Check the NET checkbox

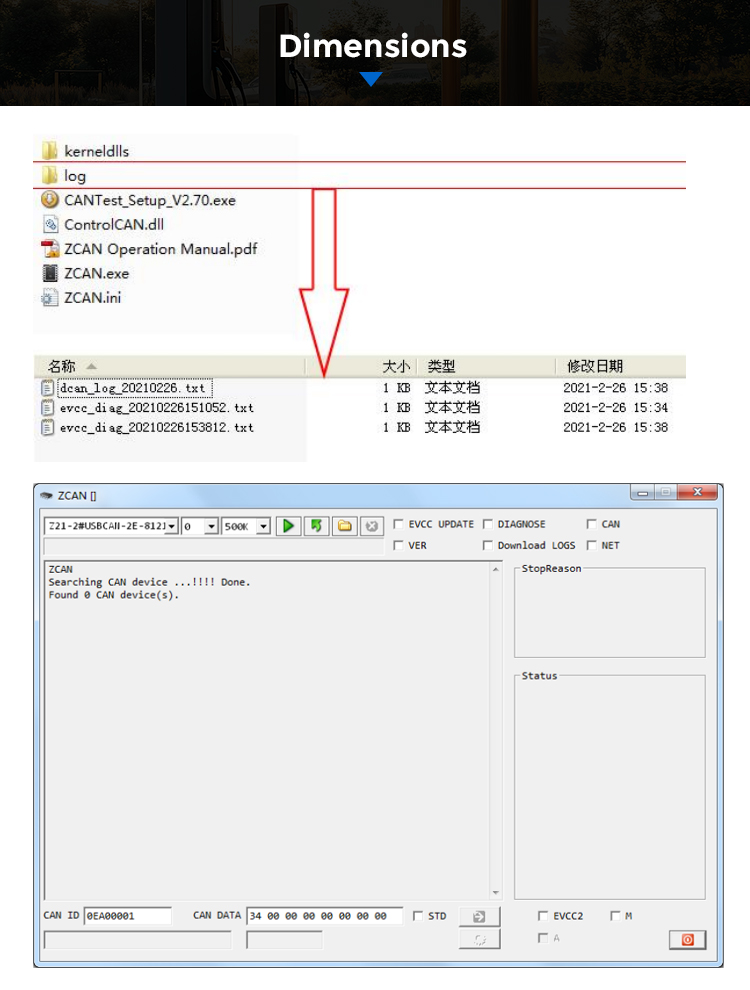pos(592,545)
